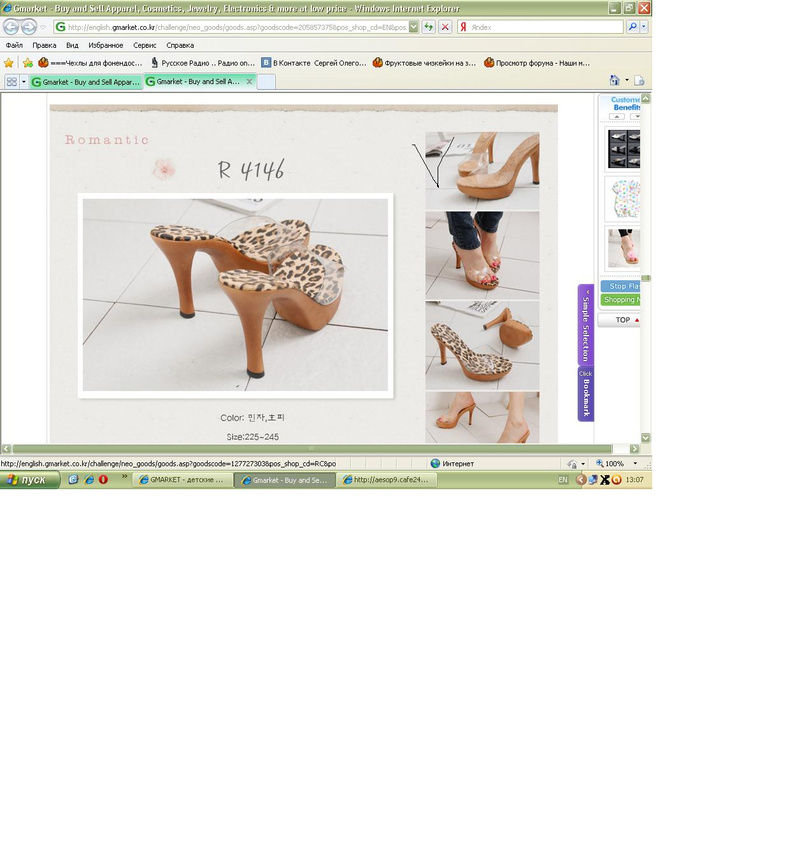Open the tab list dropdown arrow

[x=24, y=82]
